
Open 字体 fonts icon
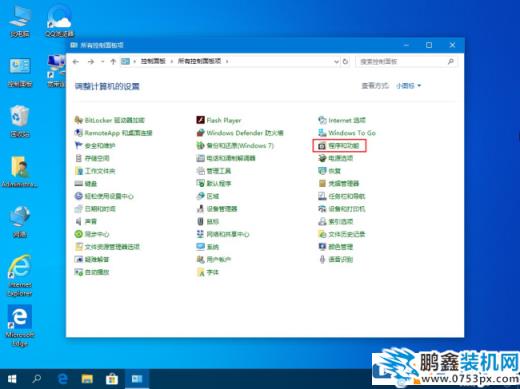click(200, 272)
